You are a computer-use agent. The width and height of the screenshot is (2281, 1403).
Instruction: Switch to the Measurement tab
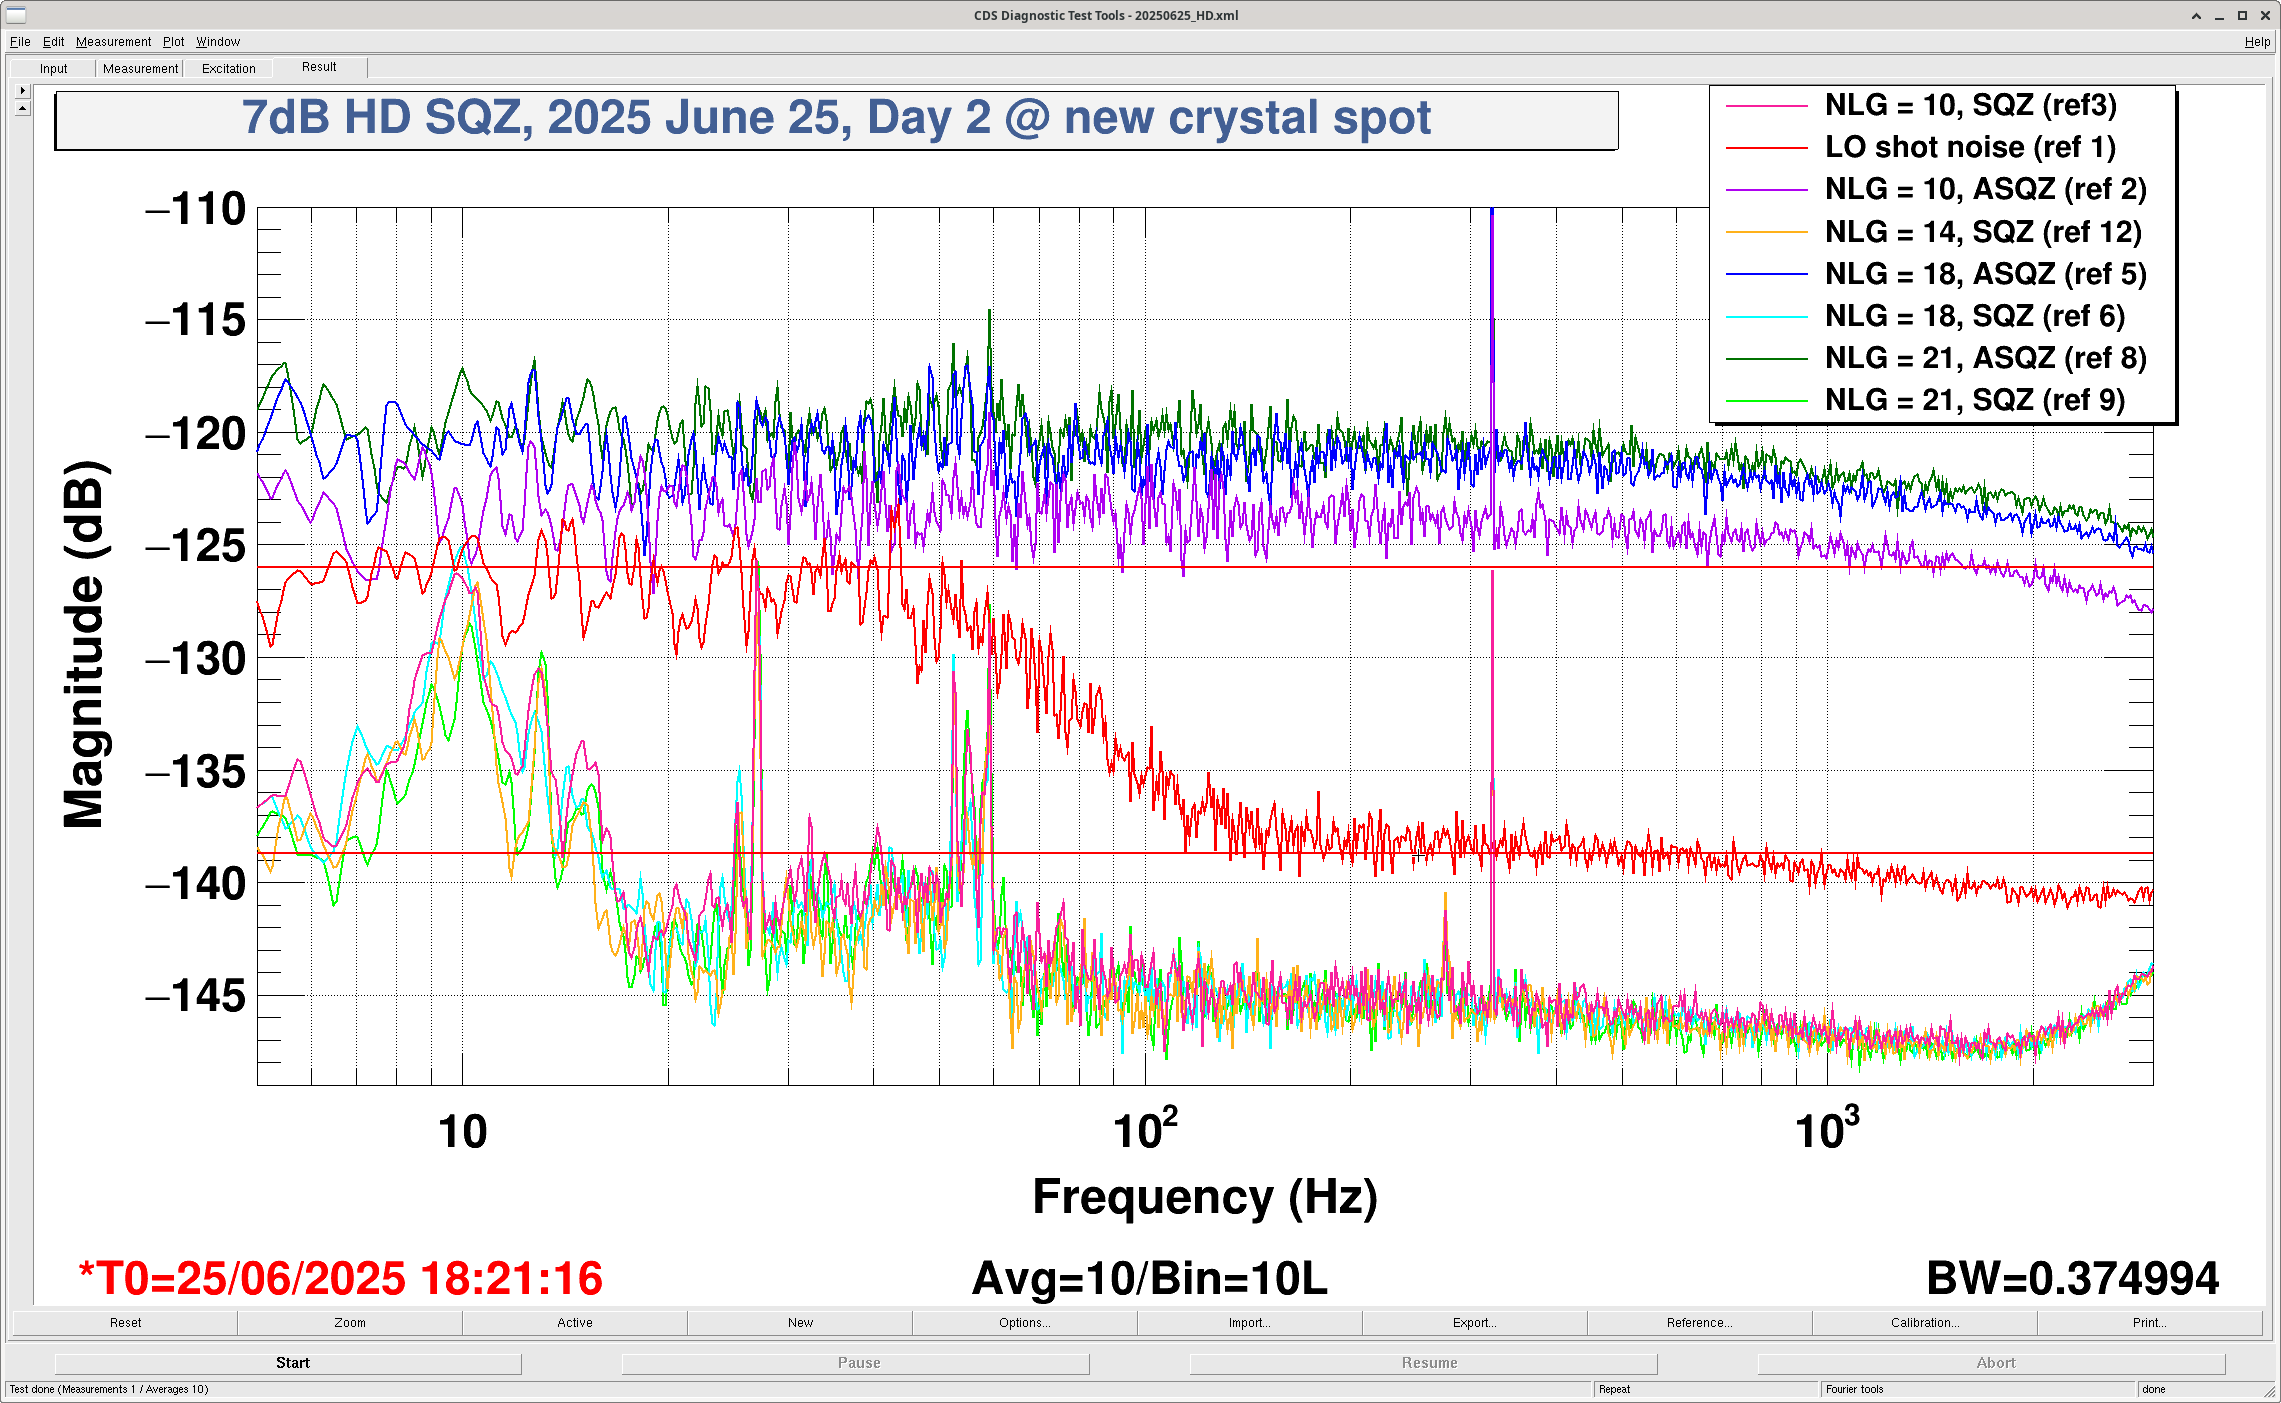pos(140,69)
